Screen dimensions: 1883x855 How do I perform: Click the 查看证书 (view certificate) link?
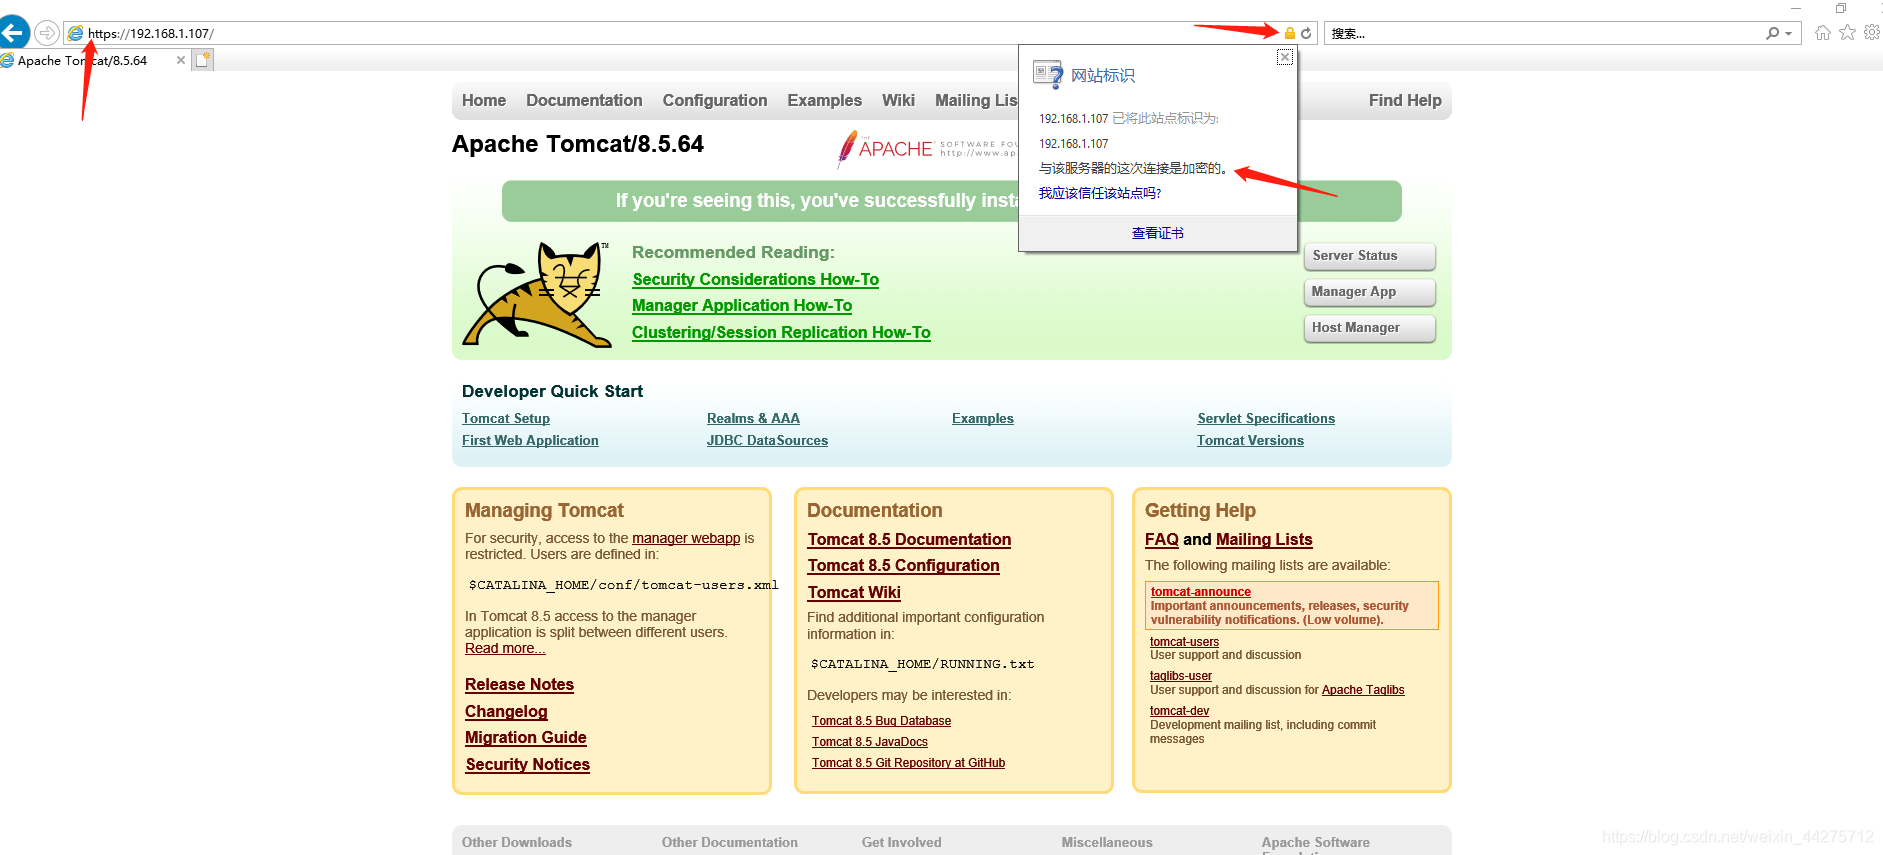[1157, 233]
